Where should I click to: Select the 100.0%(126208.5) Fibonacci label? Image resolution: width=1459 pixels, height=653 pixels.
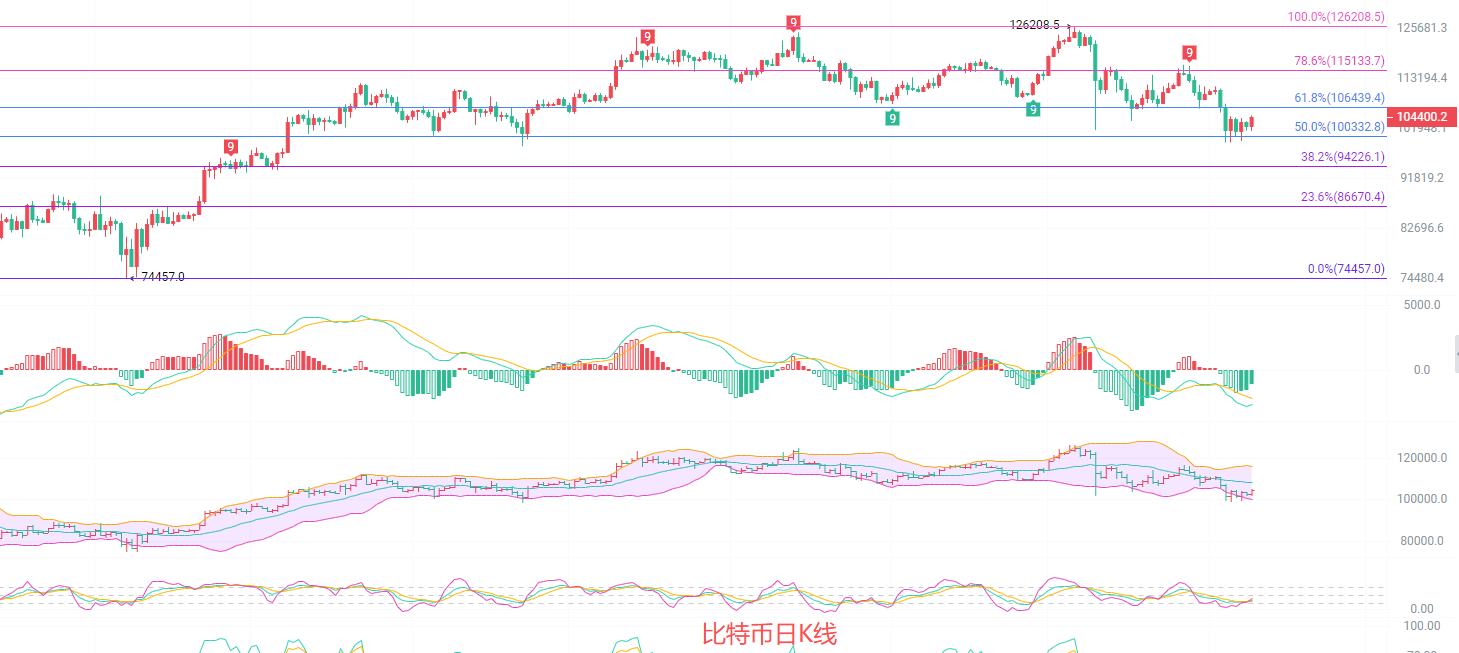coord(1335,17)
